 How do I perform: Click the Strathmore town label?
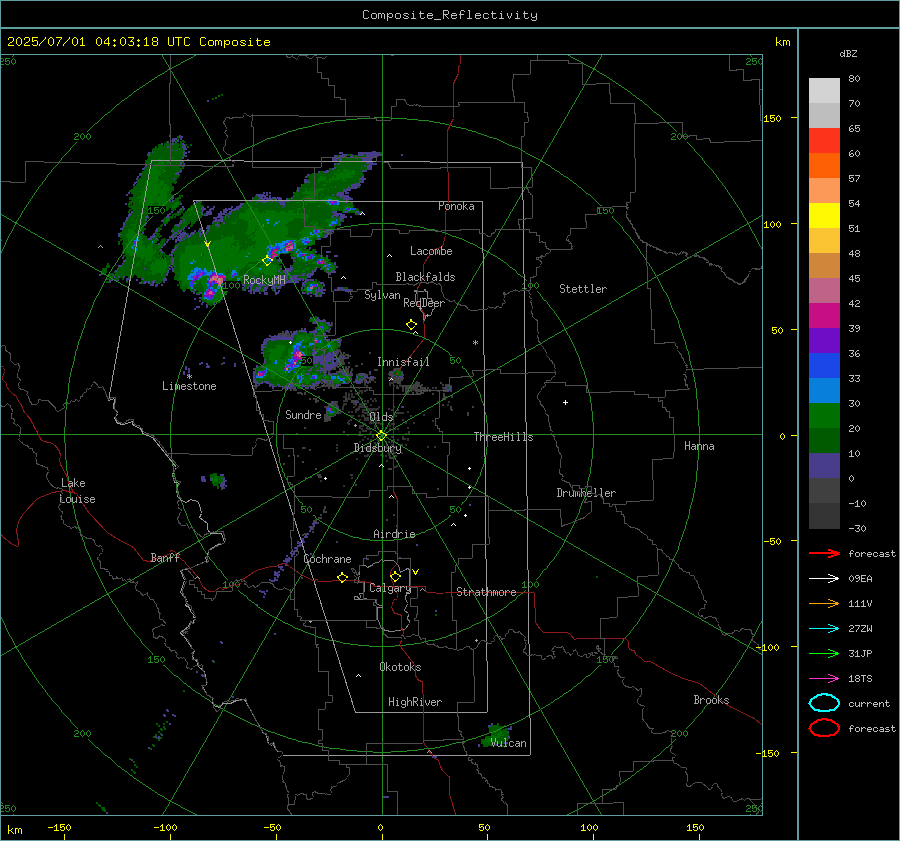[486, 592]
